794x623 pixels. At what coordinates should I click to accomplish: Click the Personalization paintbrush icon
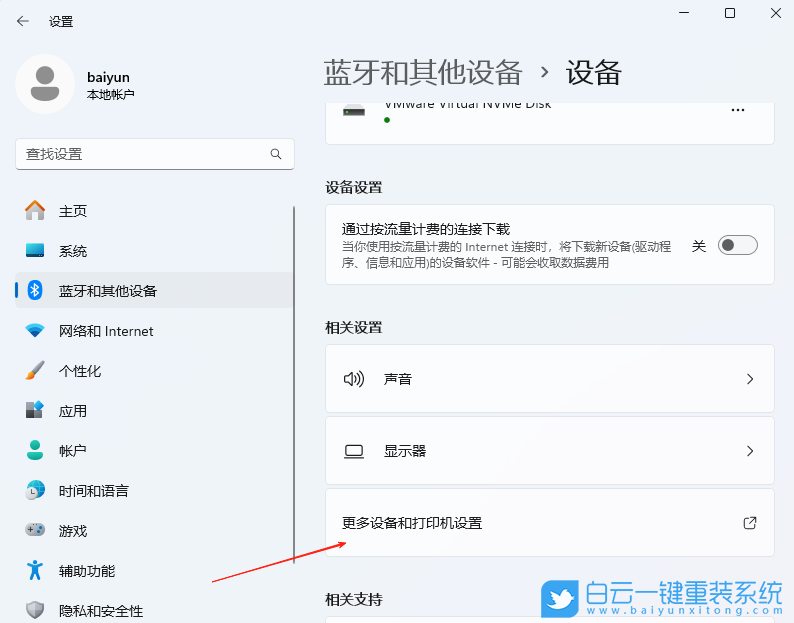pyautogui.click(x=35, y=370)
